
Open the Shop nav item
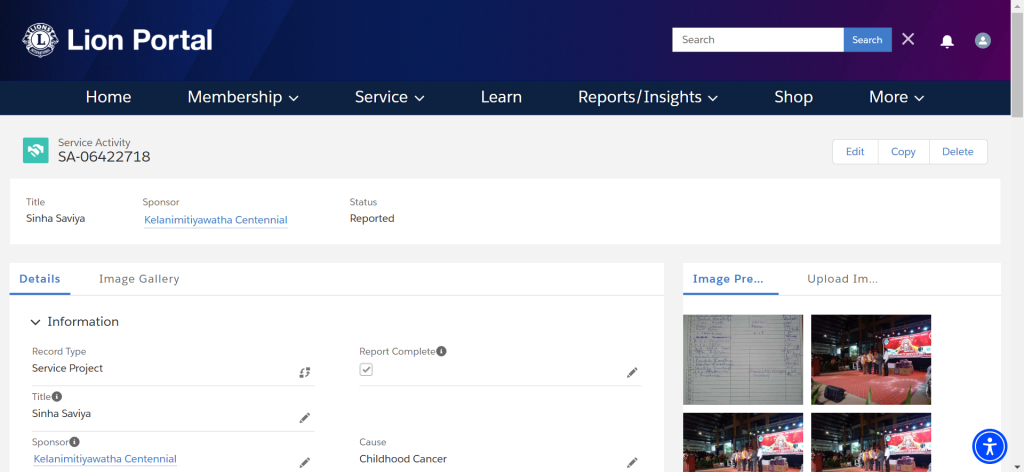[x=793, y=97]
